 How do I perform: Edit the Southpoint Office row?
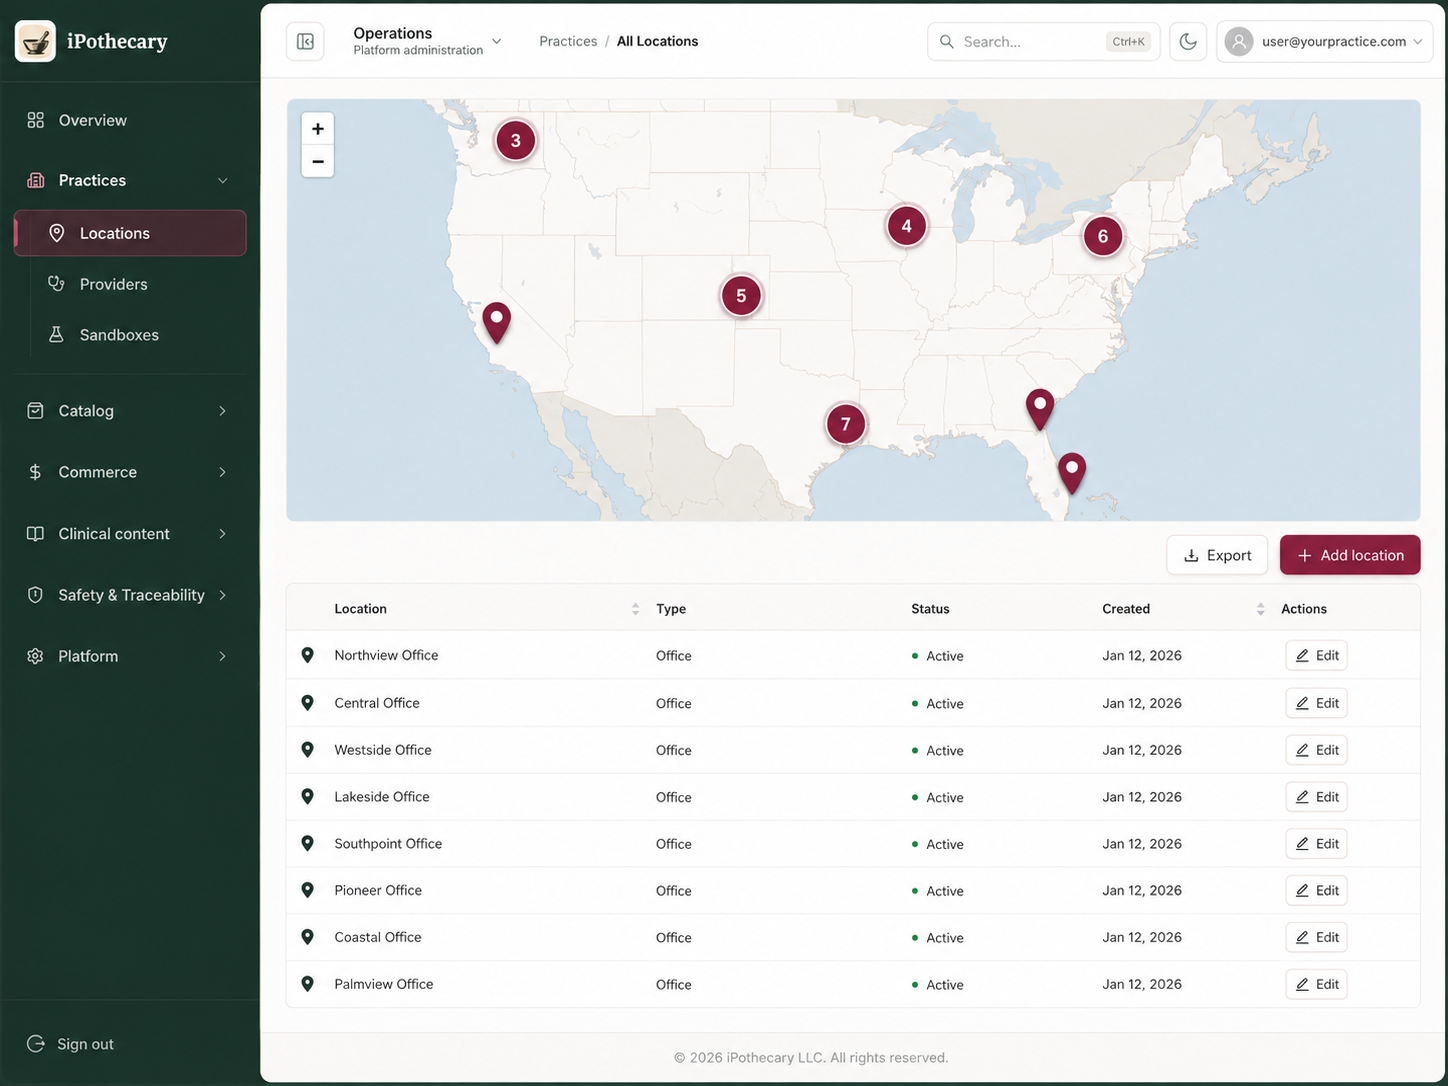point(1316,844)
